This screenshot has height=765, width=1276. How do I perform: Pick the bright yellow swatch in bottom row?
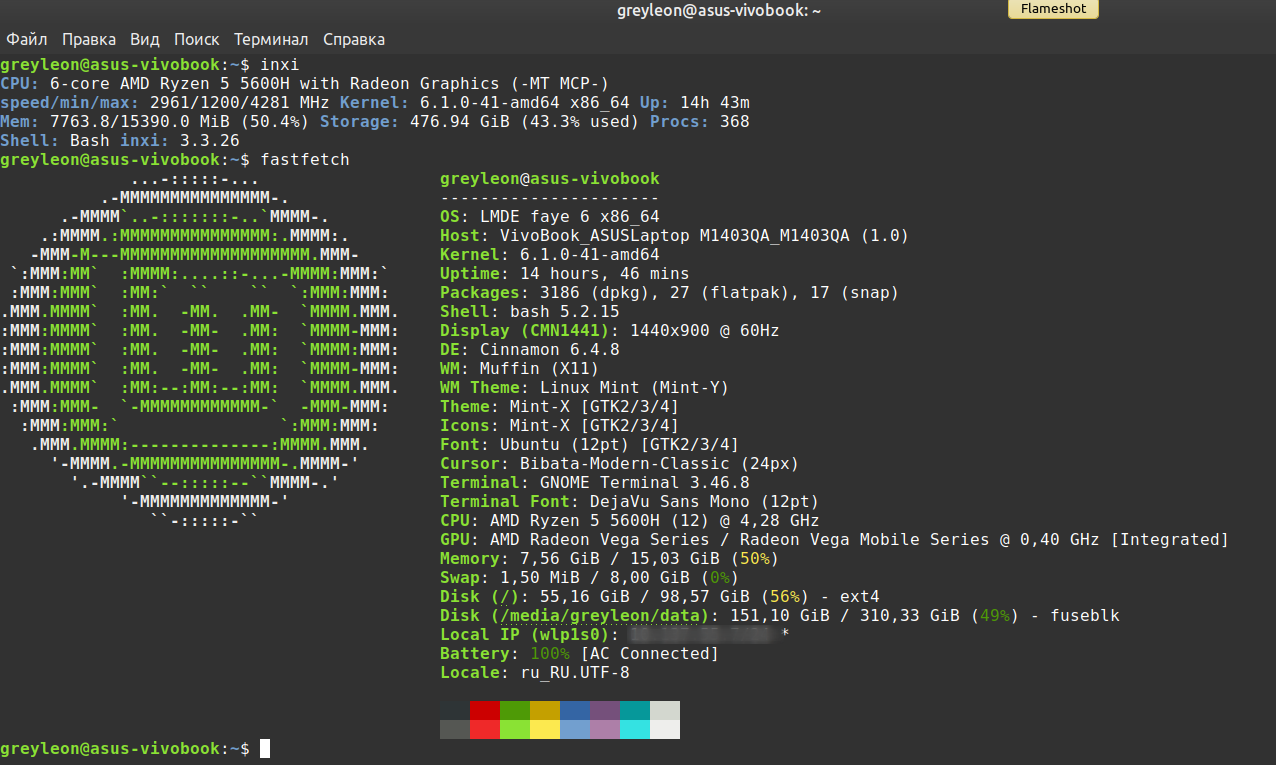545,729
